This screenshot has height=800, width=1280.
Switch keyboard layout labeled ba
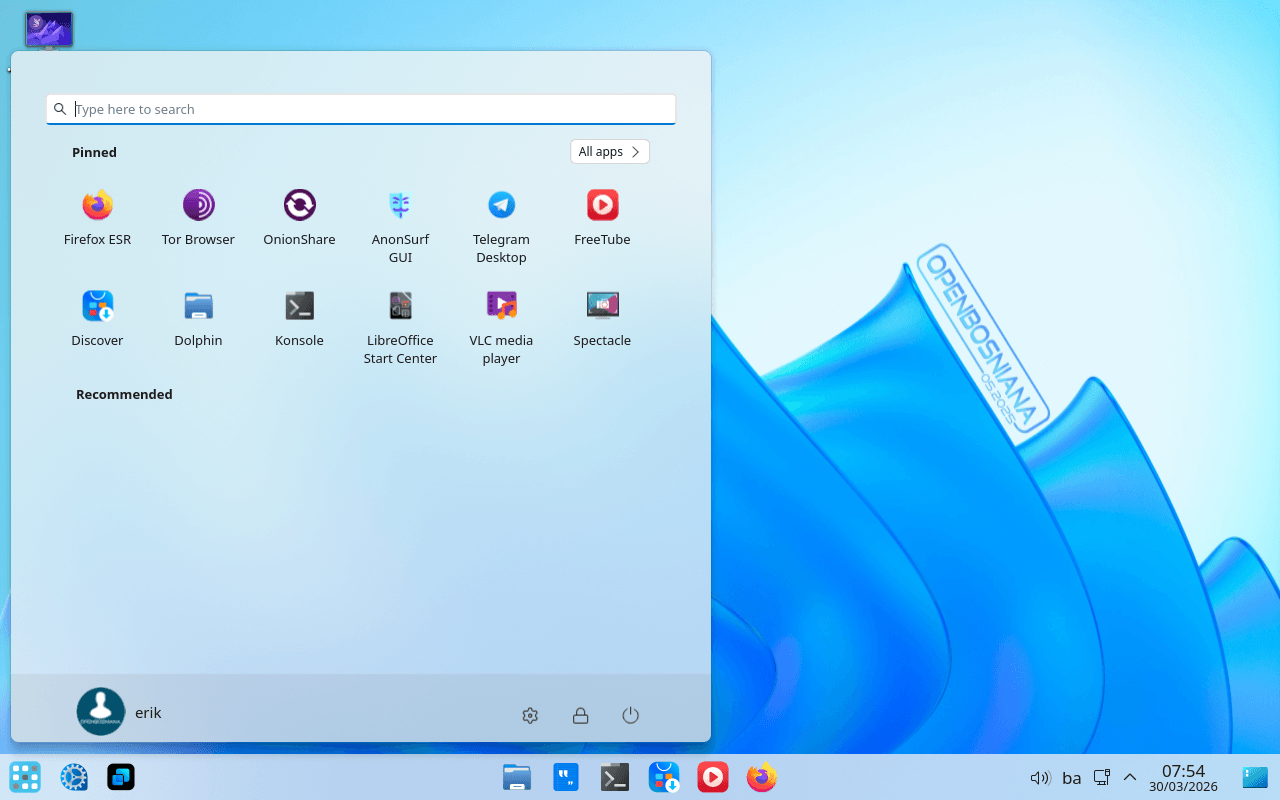pyautogui.click(x=1071, y=777)
